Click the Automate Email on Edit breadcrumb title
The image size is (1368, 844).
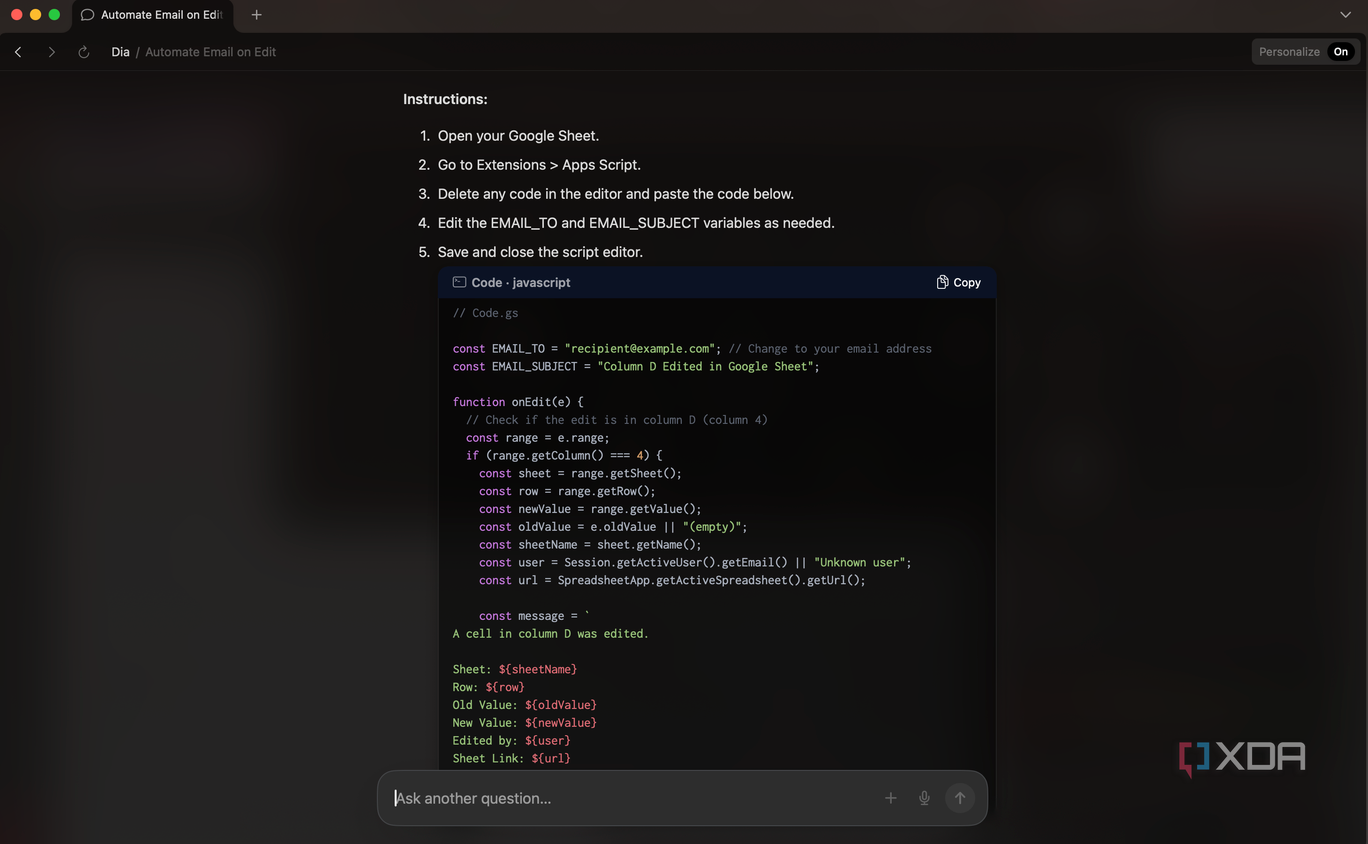[x=210, y=52]
